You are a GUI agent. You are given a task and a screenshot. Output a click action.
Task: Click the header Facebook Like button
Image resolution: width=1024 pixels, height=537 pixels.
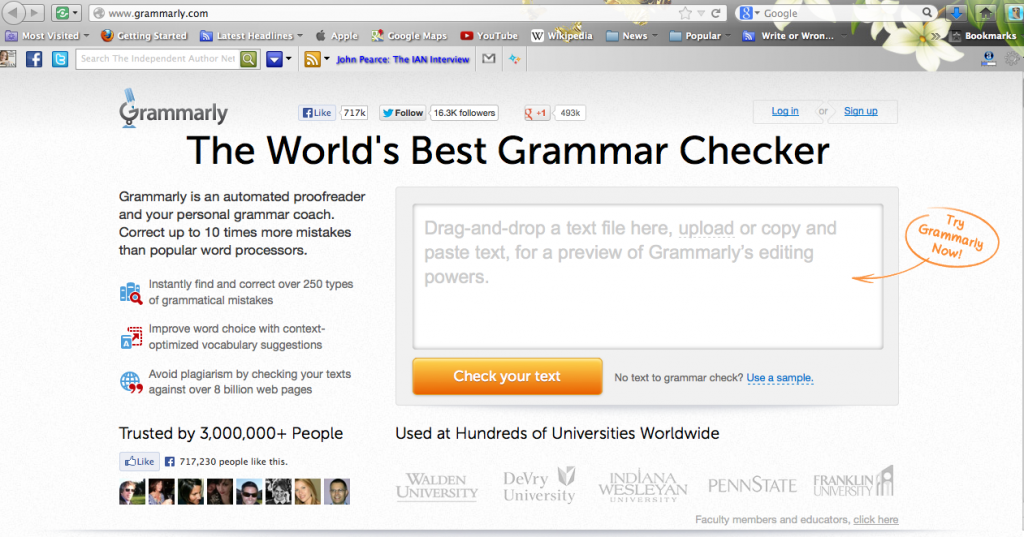click(x=317, y=113)
